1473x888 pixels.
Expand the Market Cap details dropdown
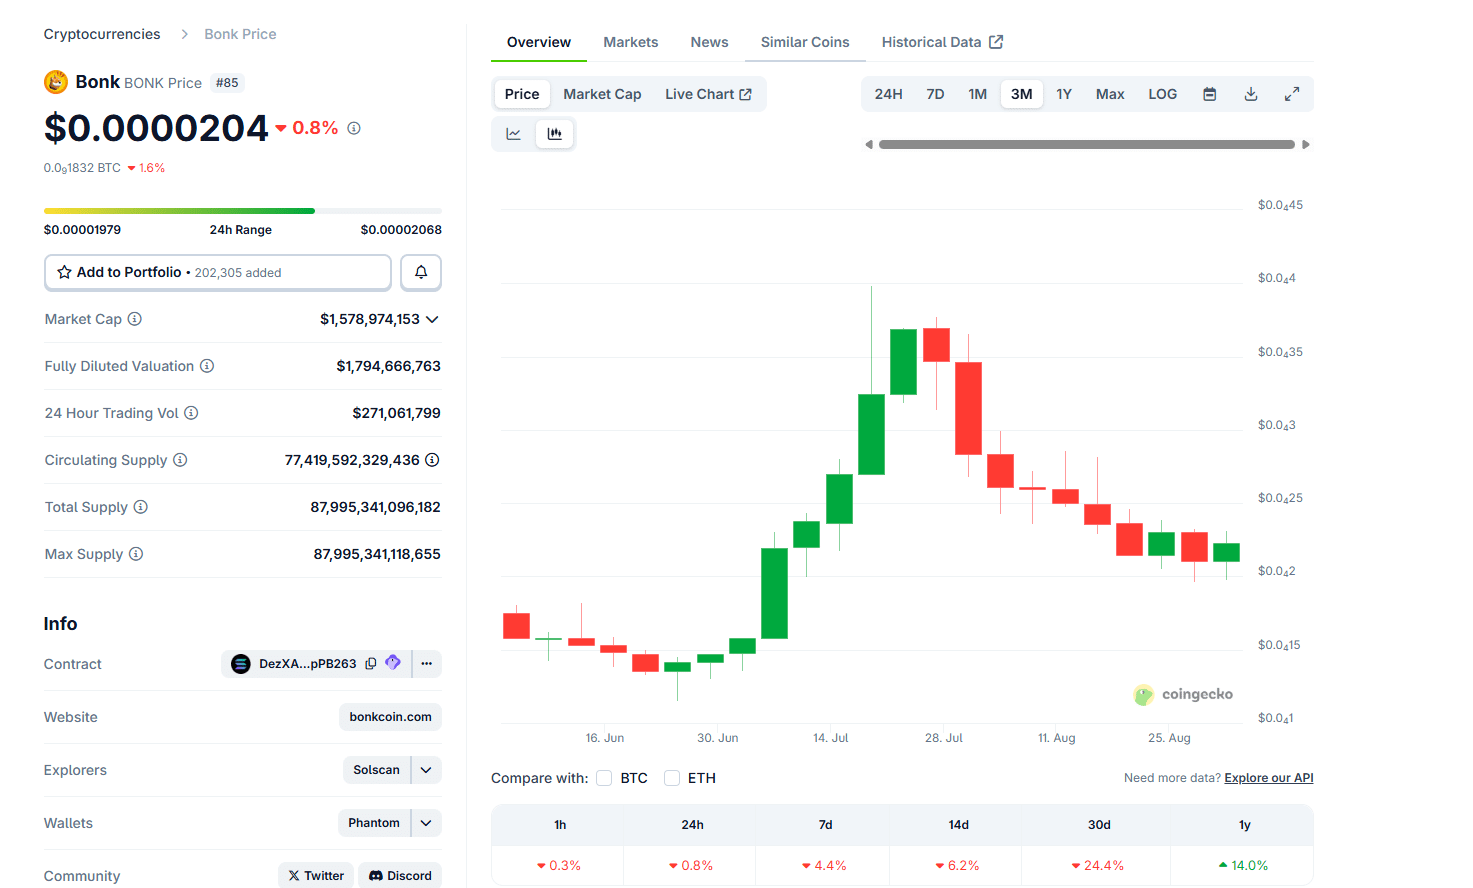pyautogui.click(x=431, y=319)
